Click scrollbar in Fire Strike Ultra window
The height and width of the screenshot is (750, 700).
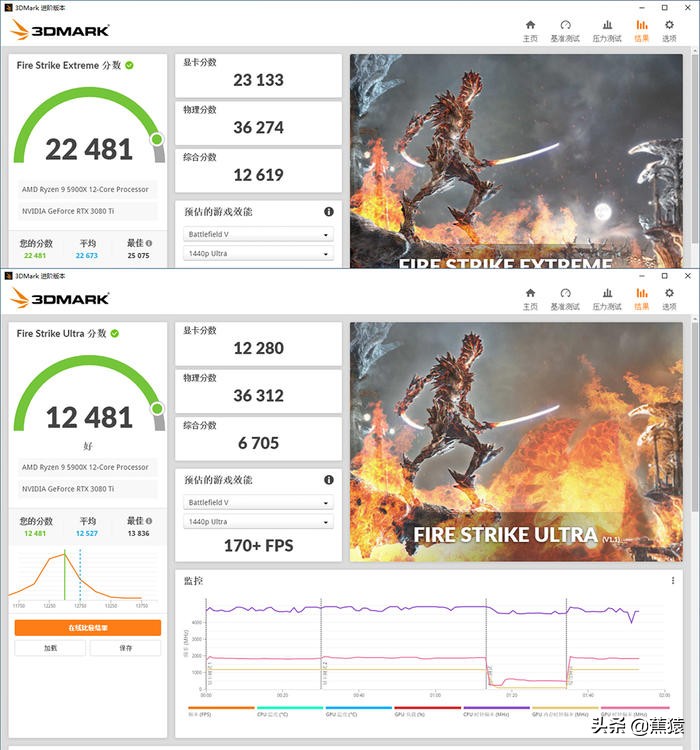pos(694,416)
